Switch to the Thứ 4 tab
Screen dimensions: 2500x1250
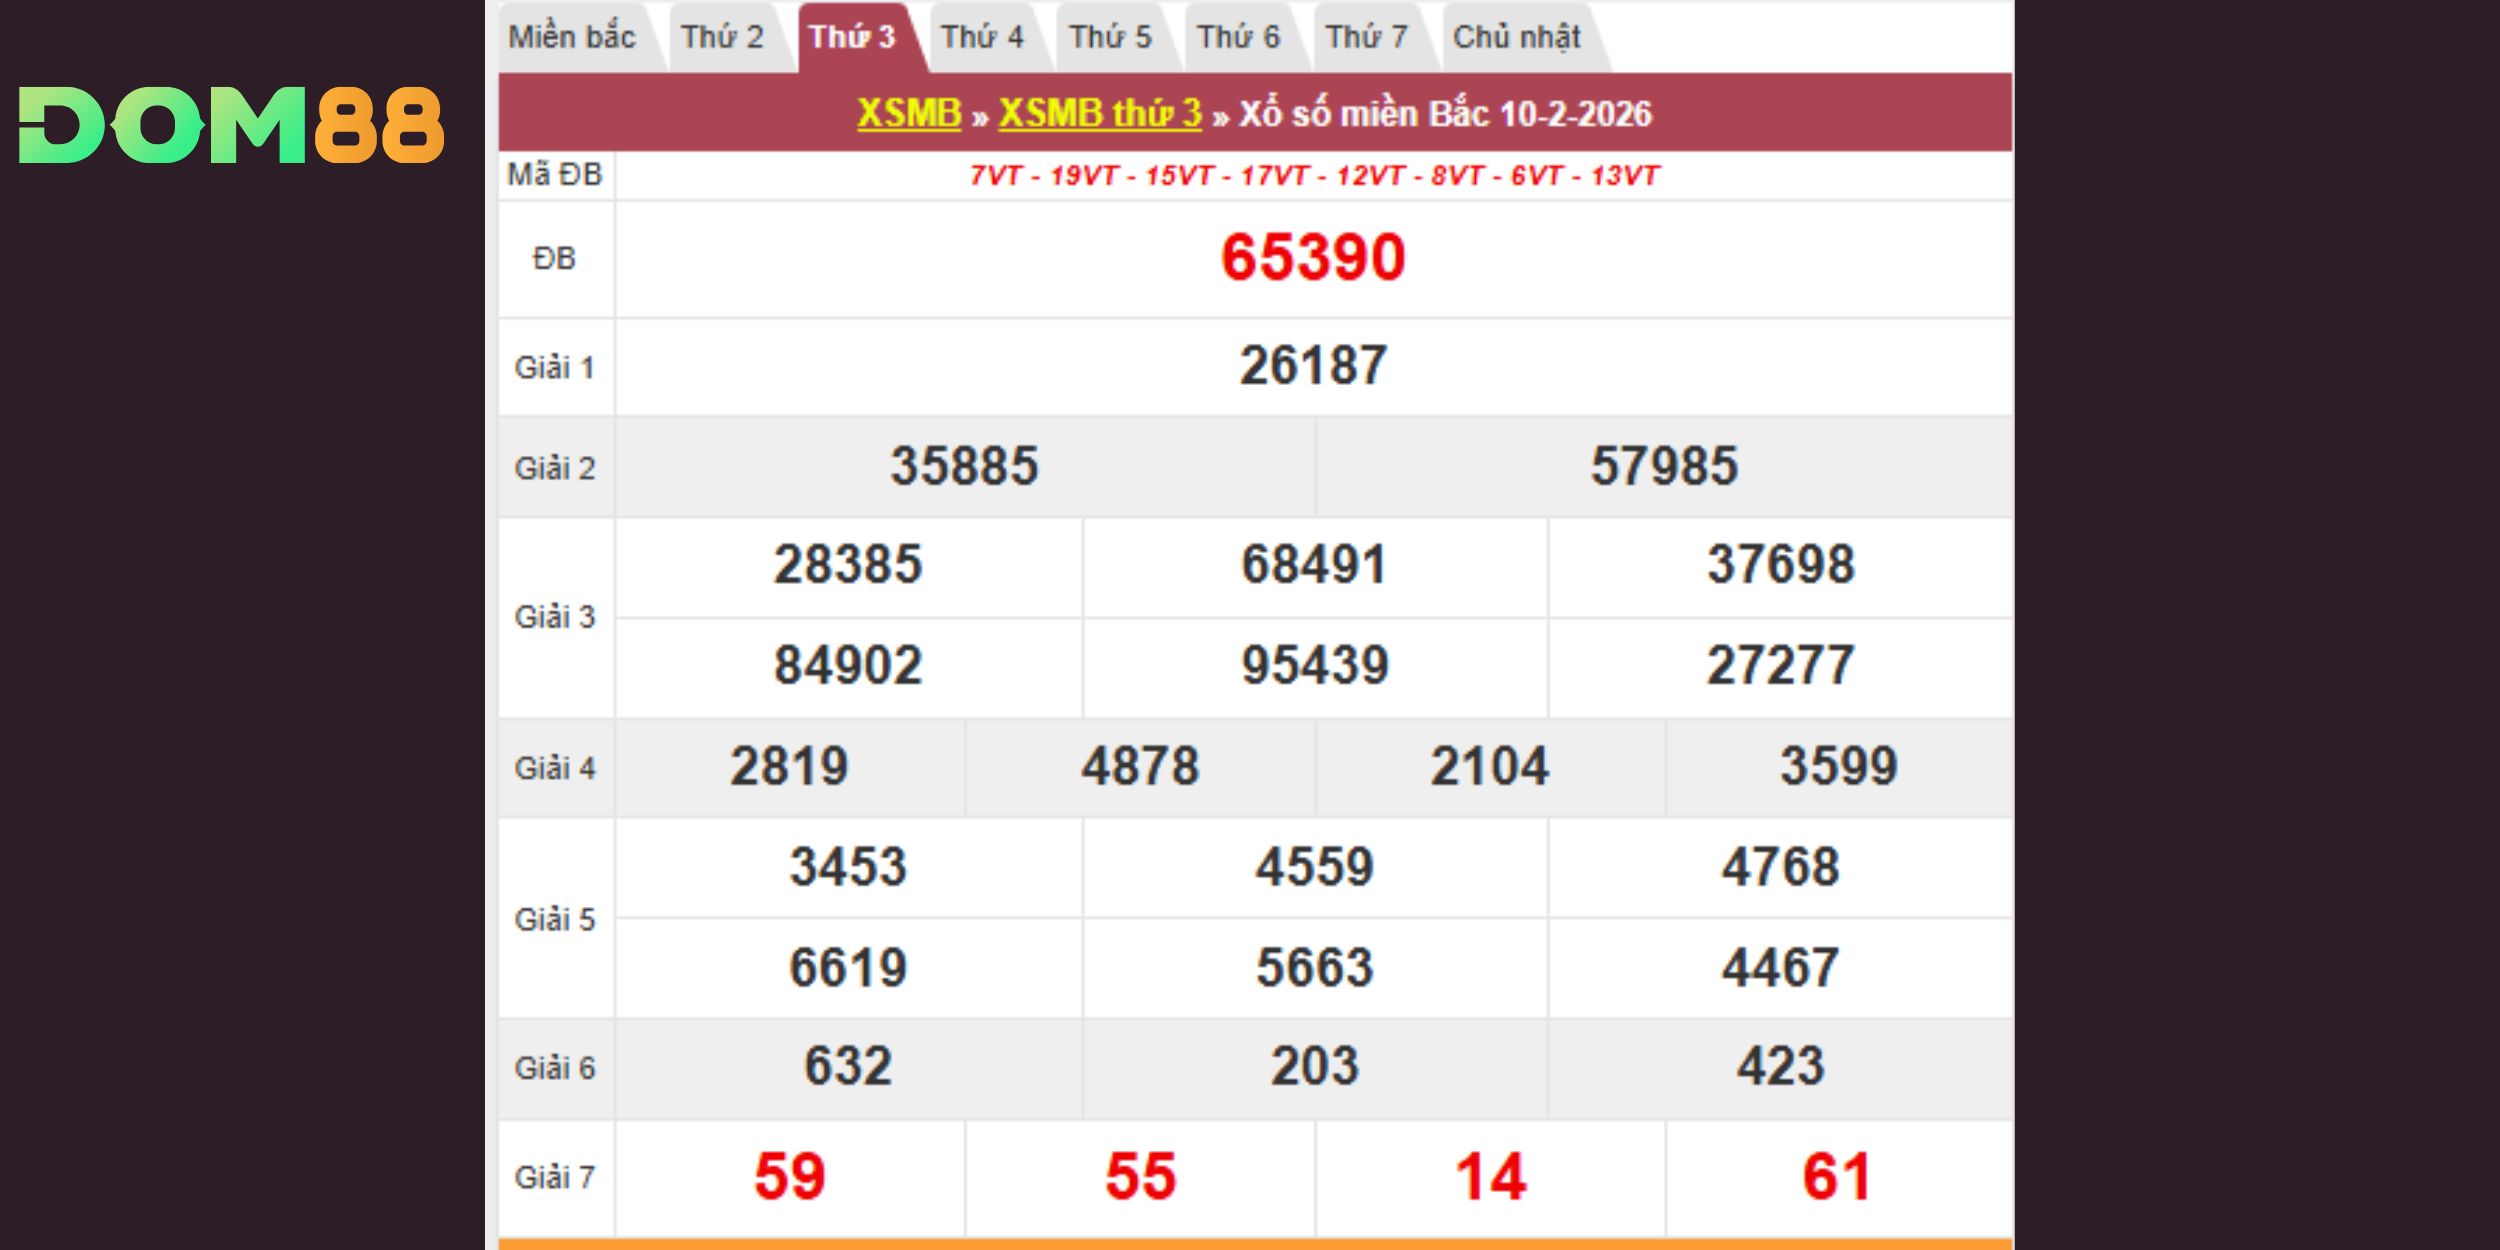[x=982, y=38]
